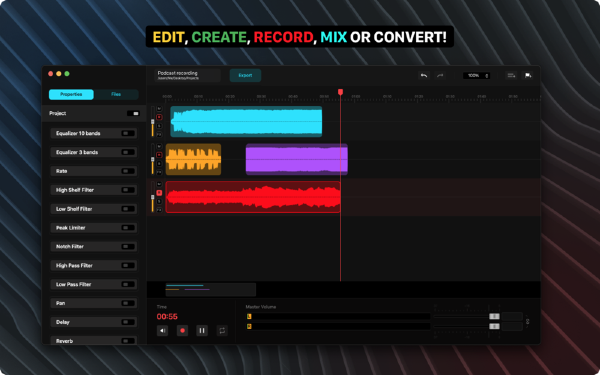Screen dimensions: 600x375
Task: Click the Export button
Action: 245,75
